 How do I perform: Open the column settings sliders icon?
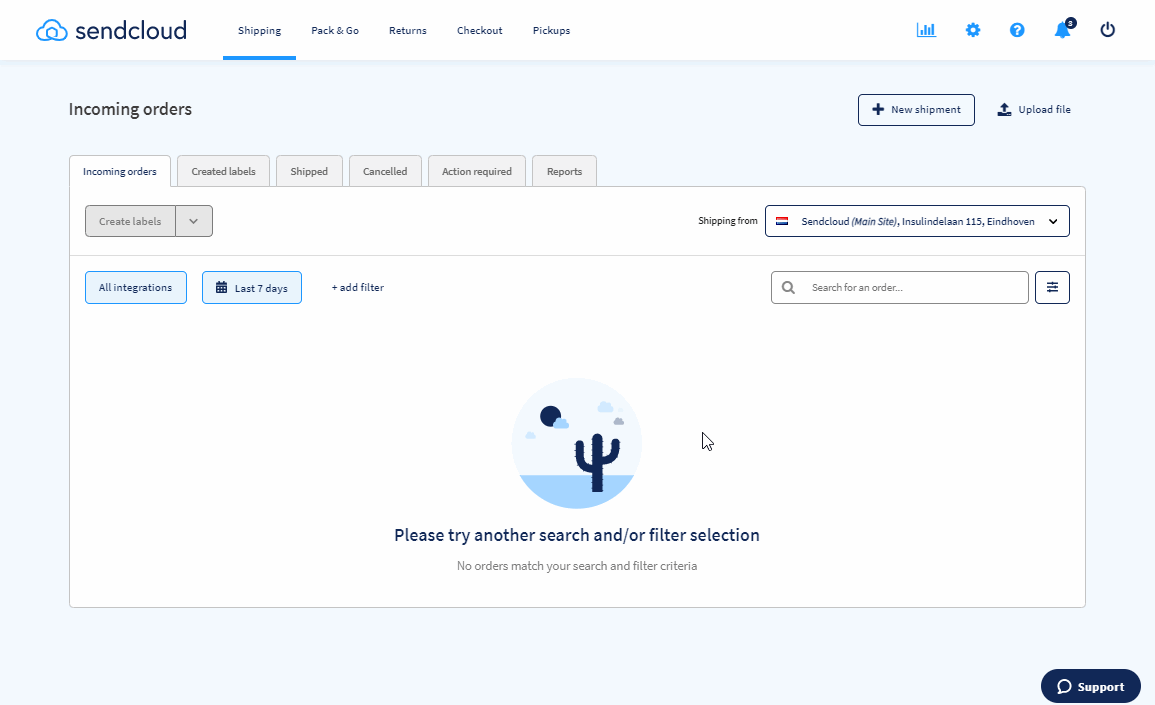[x=1052, y=287]
